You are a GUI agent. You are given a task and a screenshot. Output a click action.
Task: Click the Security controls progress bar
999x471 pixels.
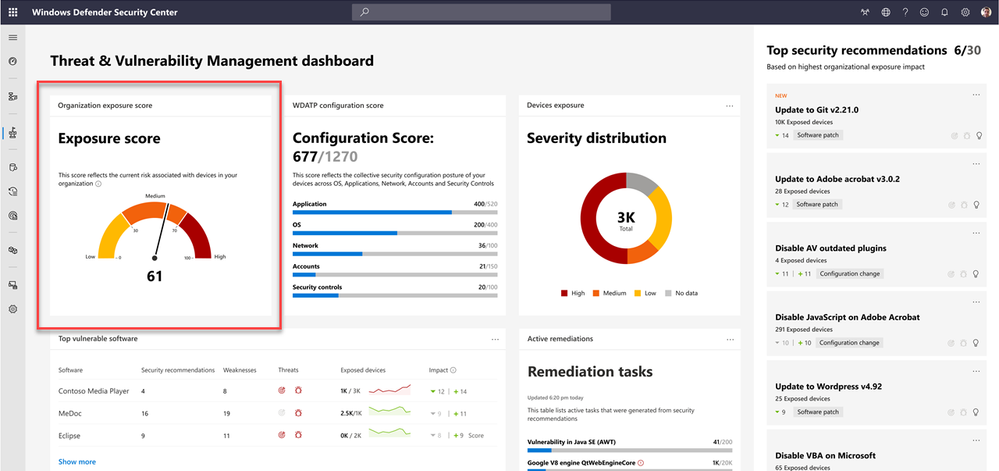[x=394, y=295]
